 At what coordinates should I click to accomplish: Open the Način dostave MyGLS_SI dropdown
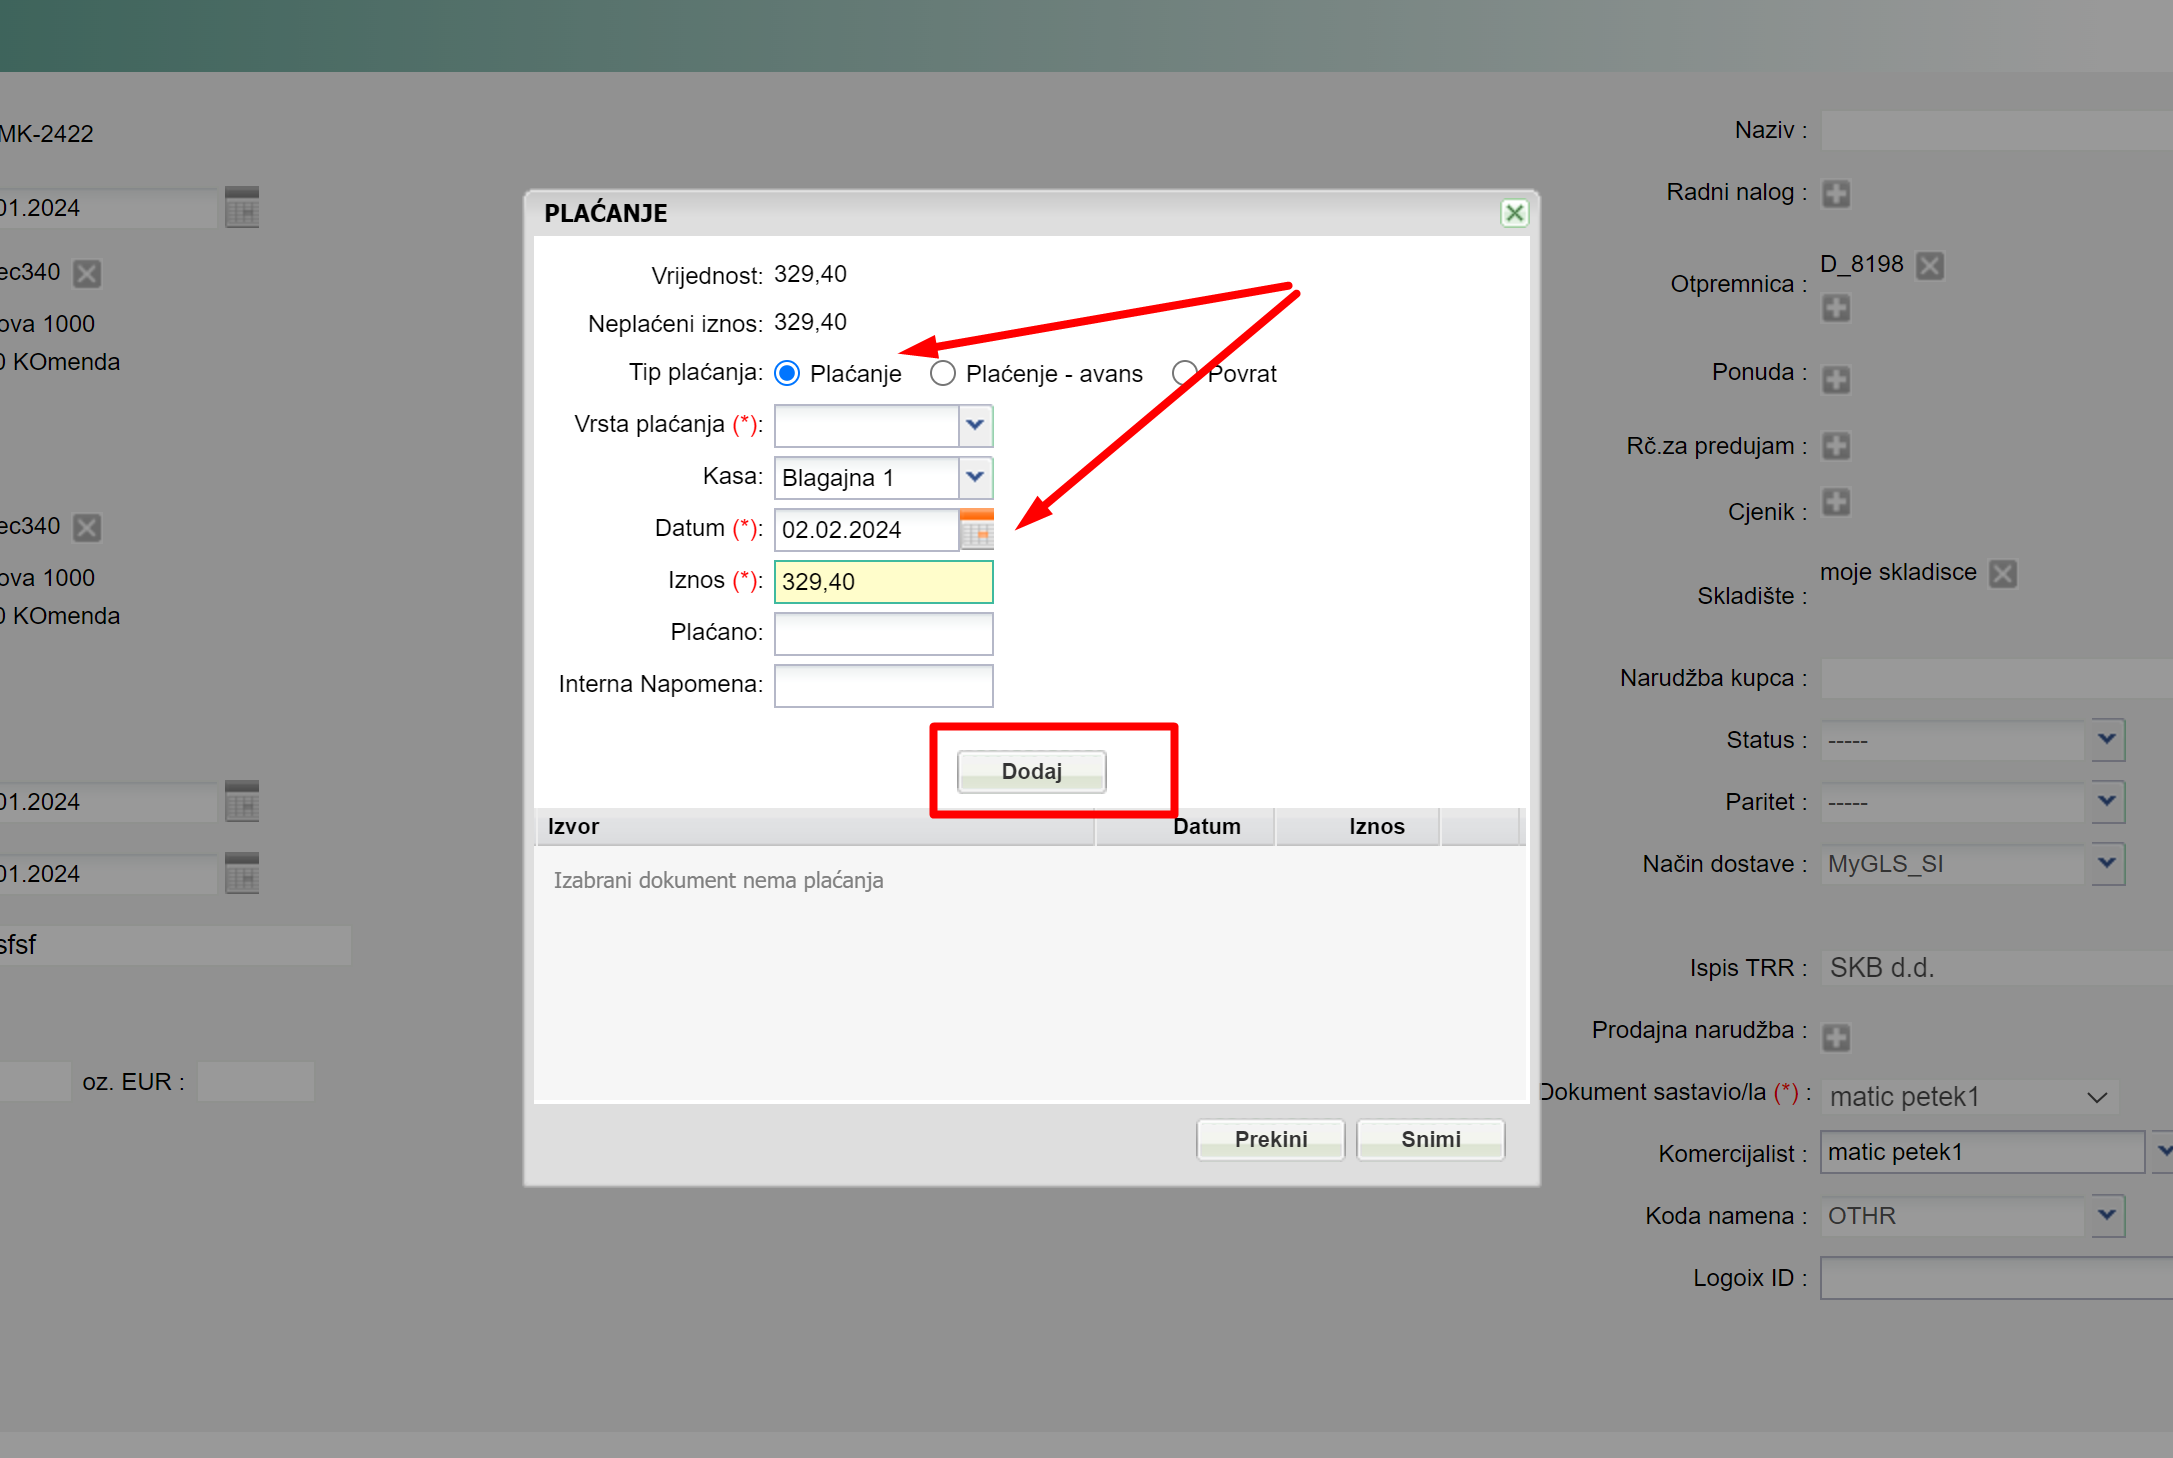coord(2107,863)
